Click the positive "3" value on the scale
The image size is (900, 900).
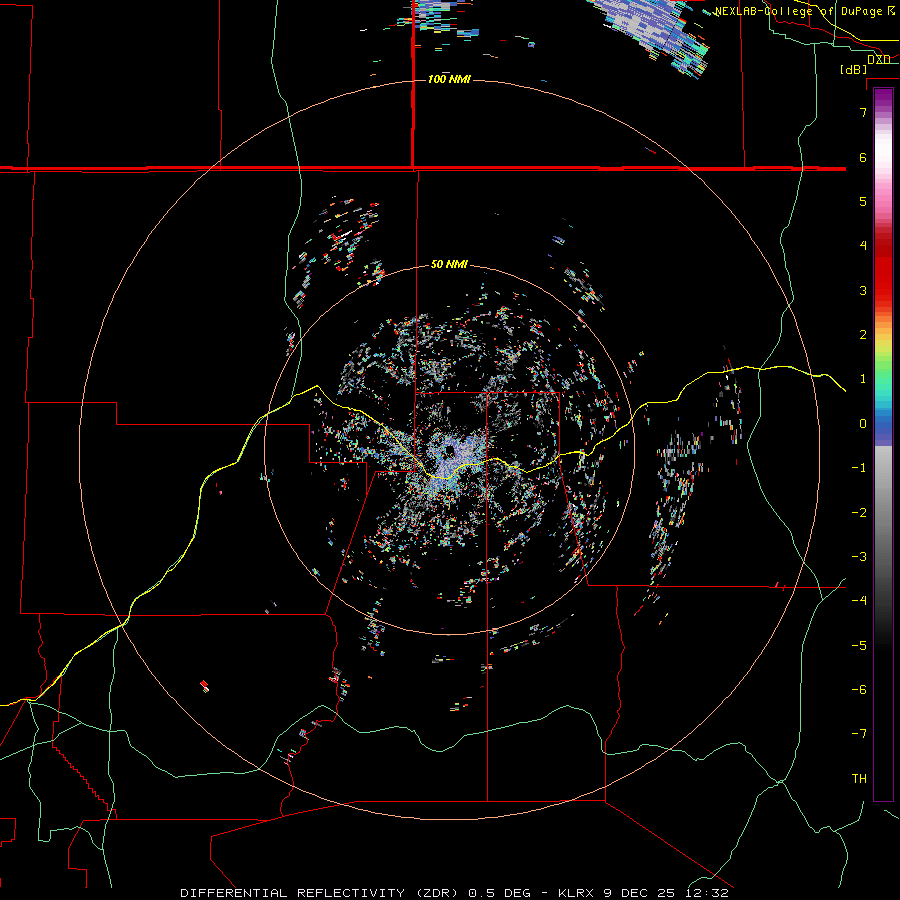pyautogui.click(x=863, y=290)
